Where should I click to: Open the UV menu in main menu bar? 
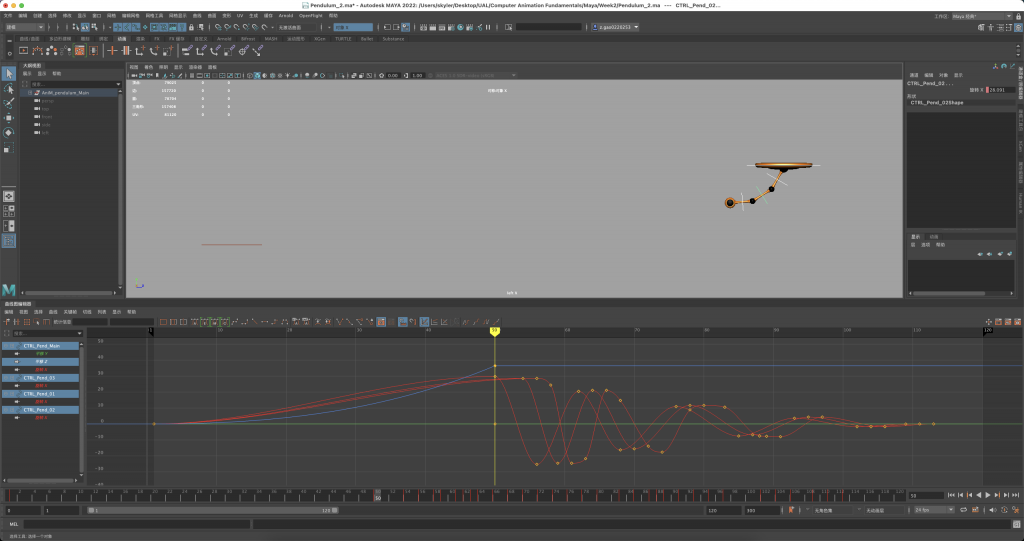[240, 16]
